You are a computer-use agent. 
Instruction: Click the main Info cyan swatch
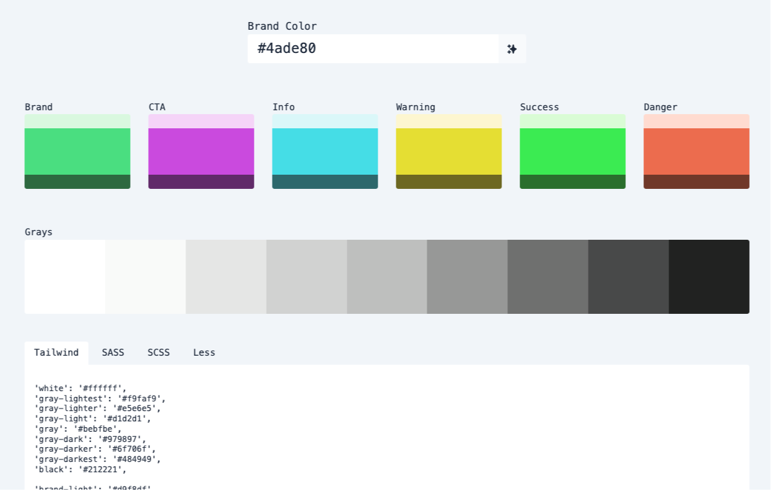(325, 151)
